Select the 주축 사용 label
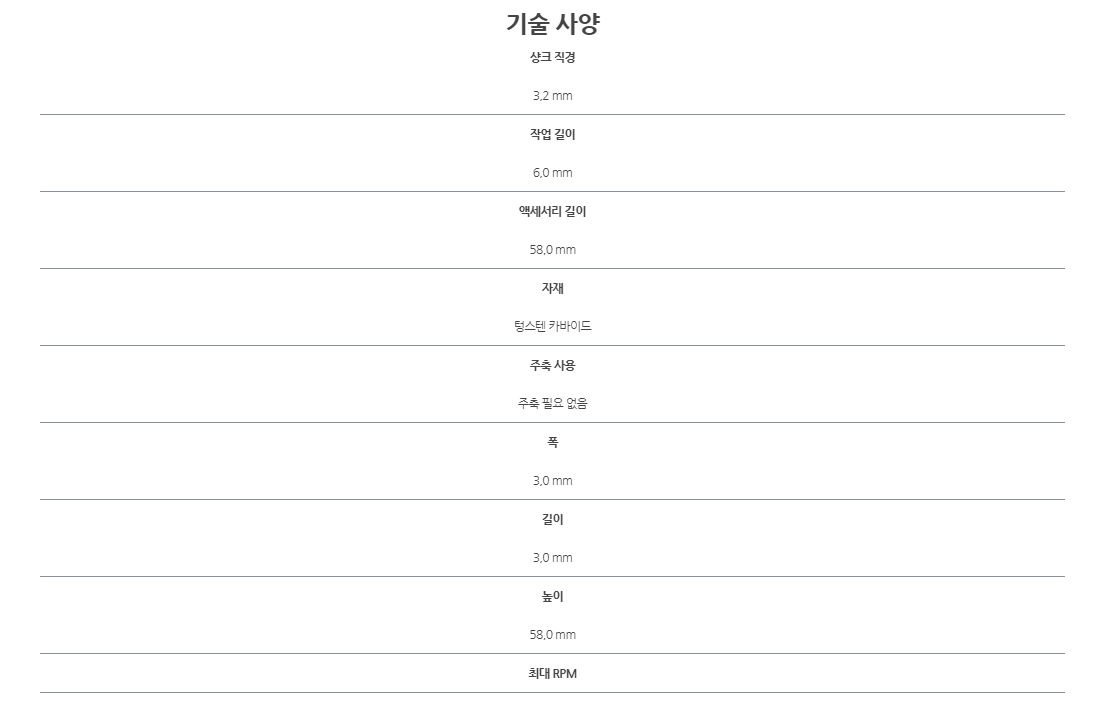The height and width of the screenshot is (704, 1105). click(x=552, y=365)
